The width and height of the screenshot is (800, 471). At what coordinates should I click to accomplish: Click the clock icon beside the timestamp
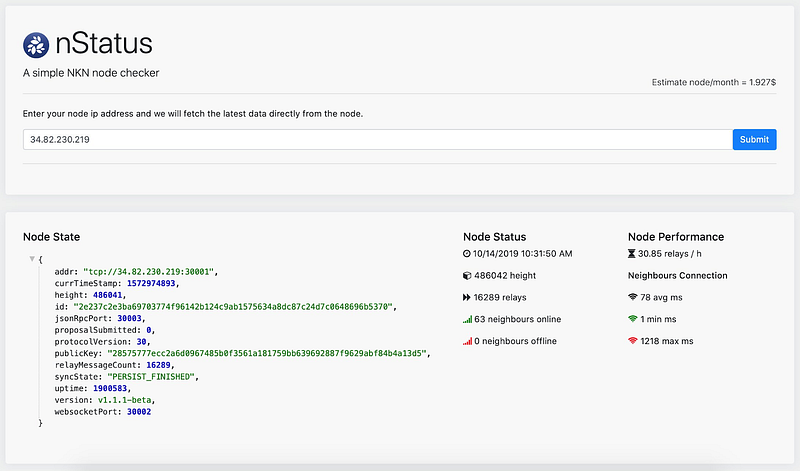467,253
